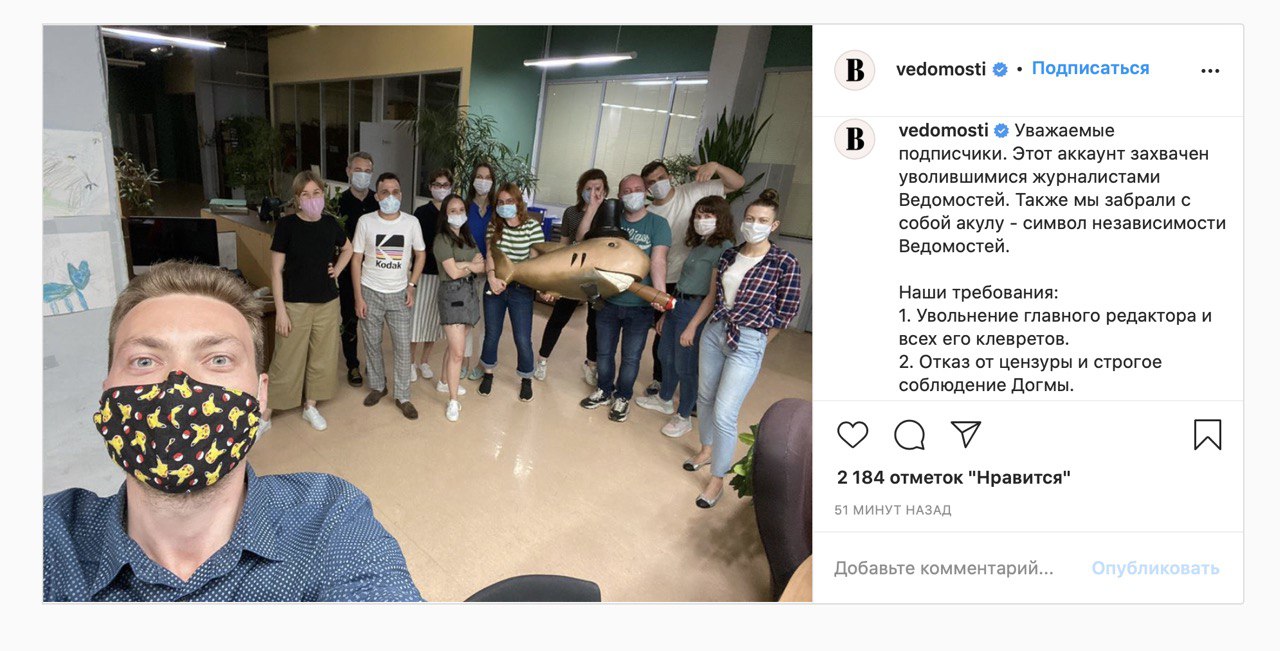
Task: Follow the account via the Подписаться link
Action: tap(1090, 68)
